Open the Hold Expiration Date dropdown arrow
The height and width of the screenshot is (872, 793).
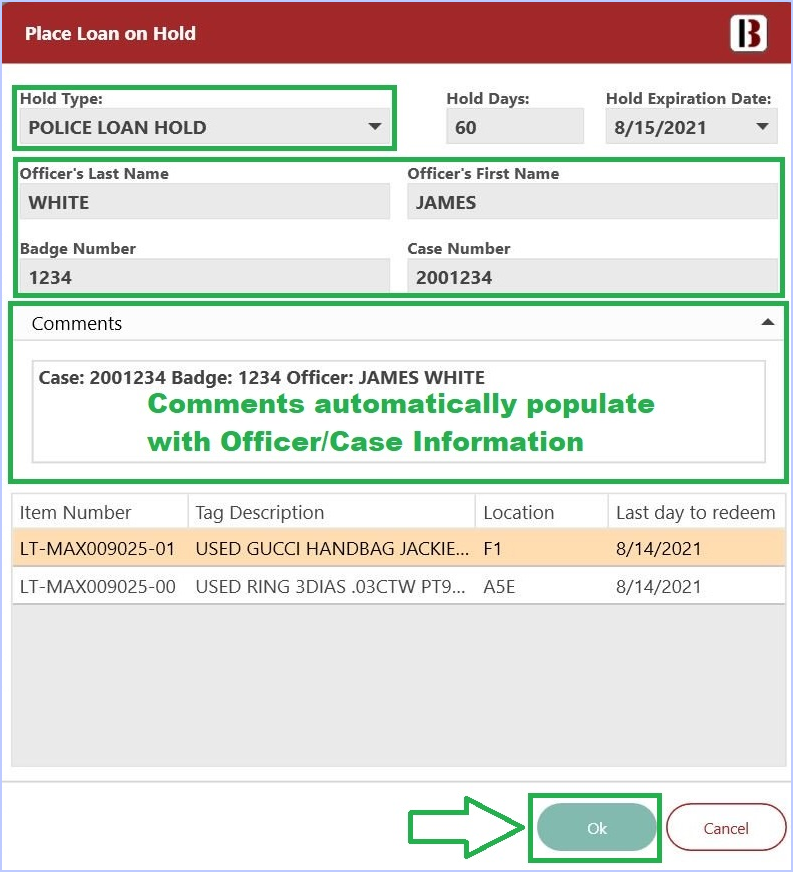tap(762, 127)
